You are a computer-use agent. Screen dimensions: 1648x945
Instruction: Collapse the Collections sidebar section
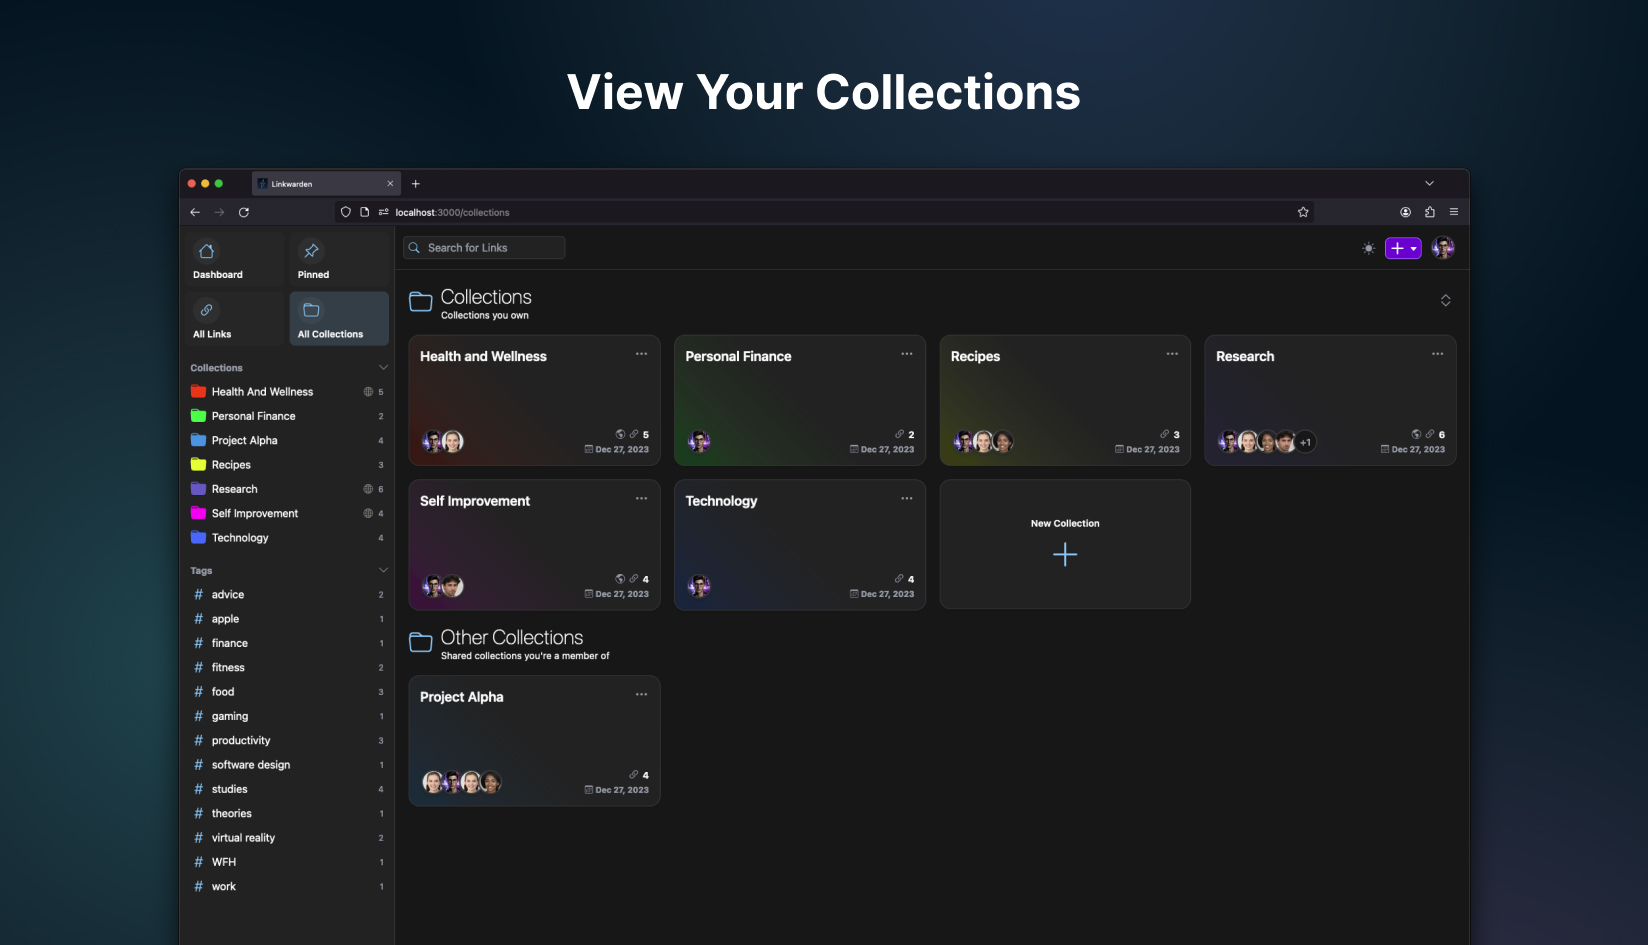tap(383, 368)
